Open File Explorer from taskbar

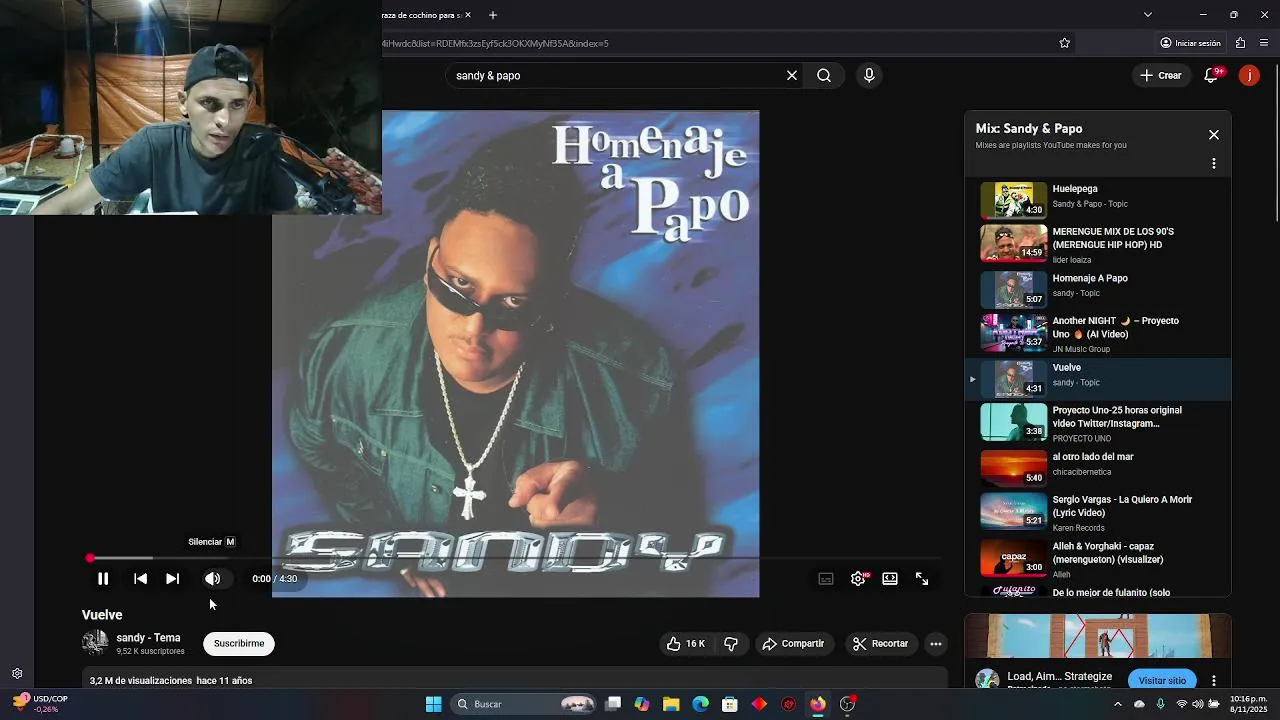(x=671, y=704)
